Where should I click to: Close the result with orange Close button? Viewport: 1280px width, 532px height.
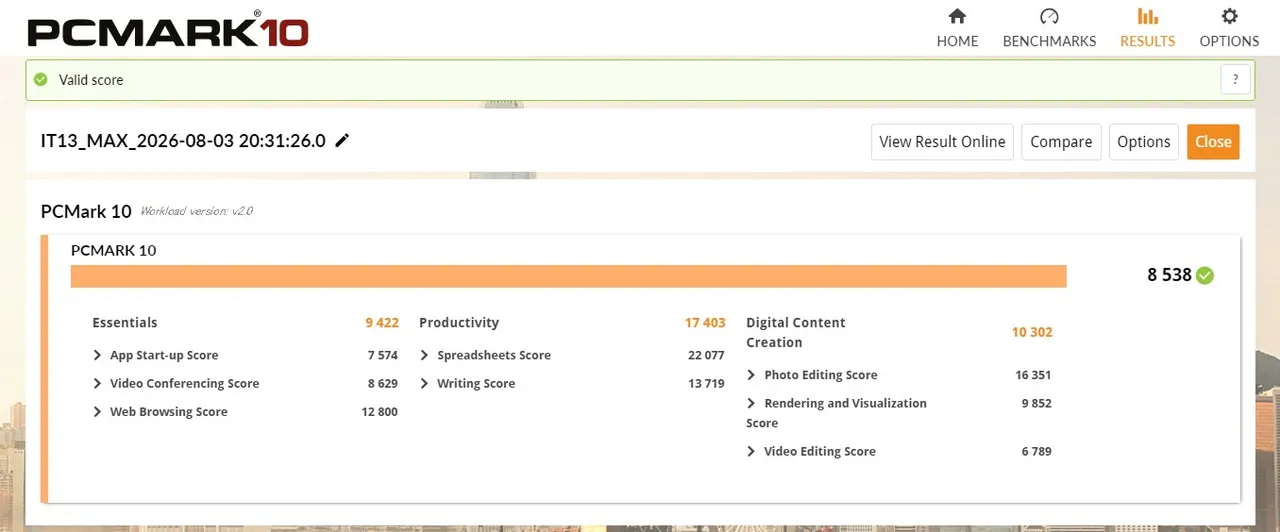(x=1213, y=142)
